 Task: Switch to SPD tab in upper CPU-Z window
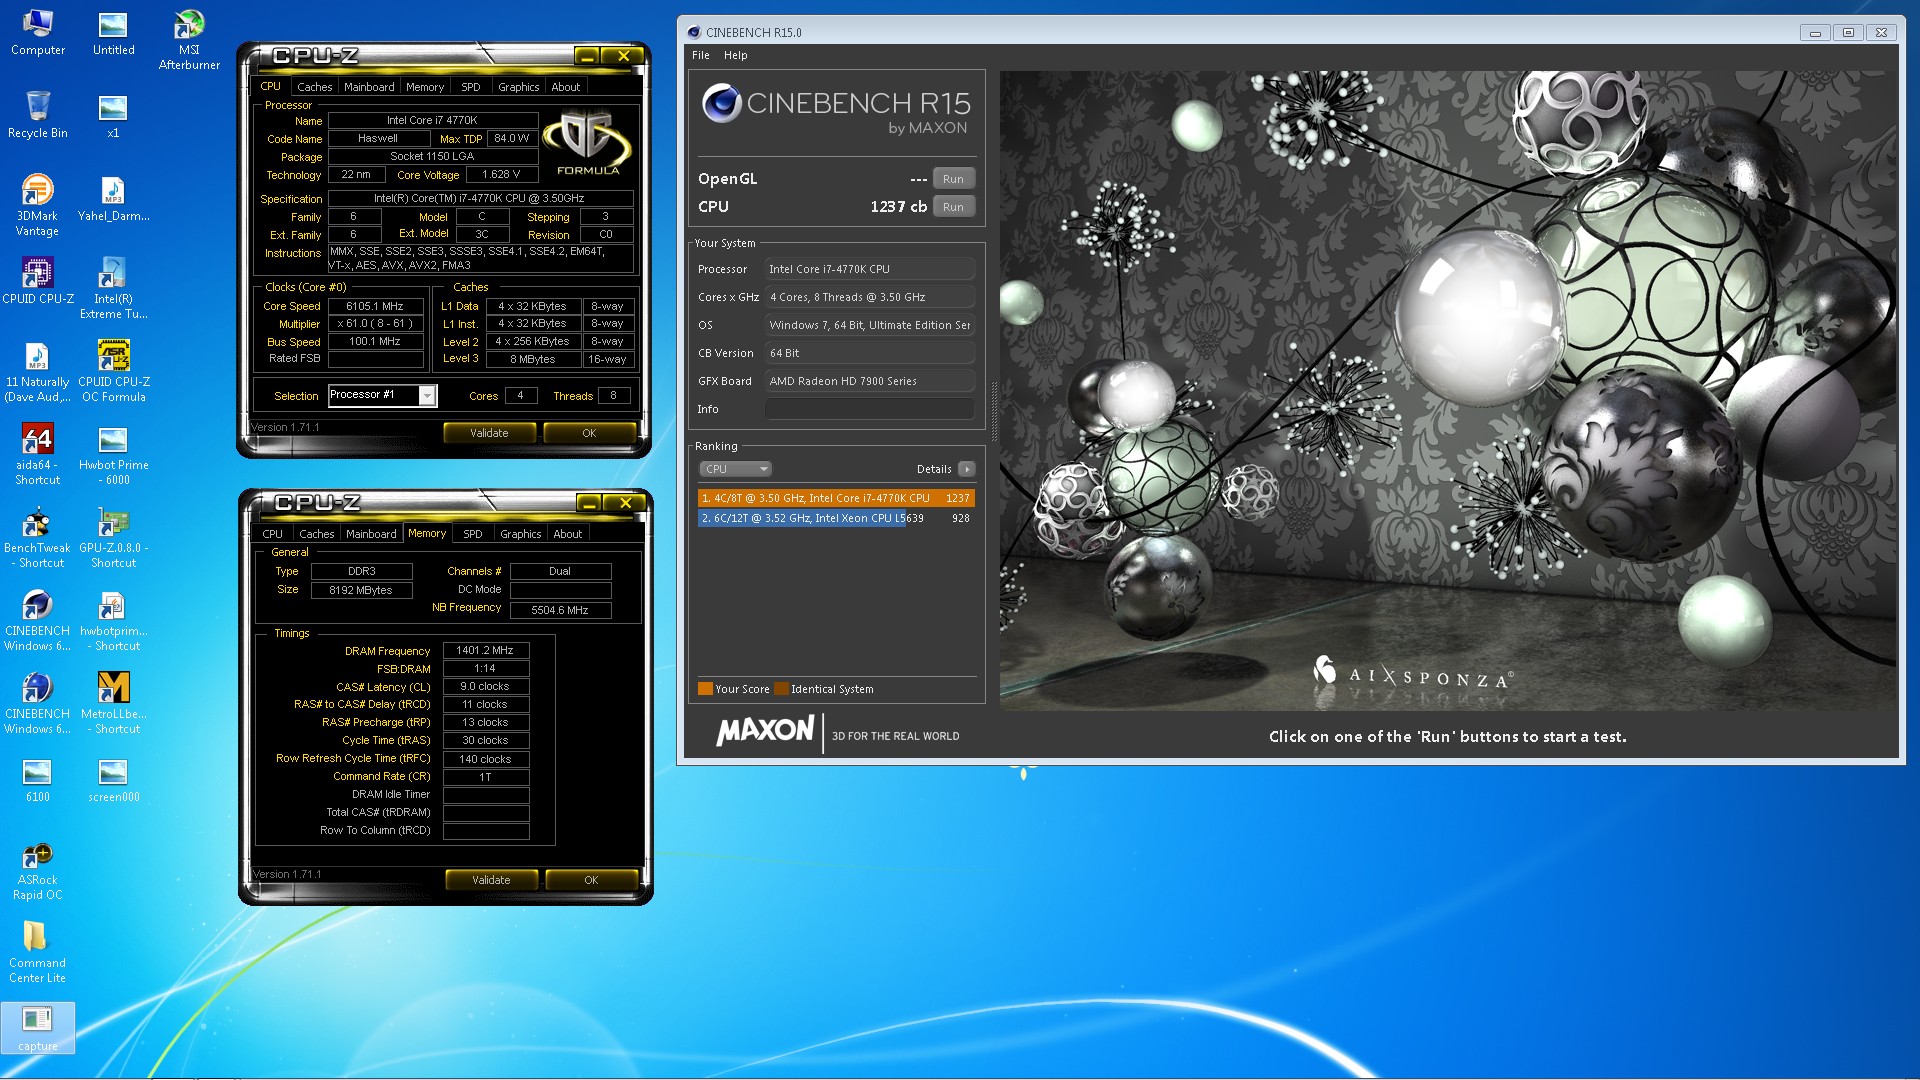pyautogui.click(x=471, y=87)
